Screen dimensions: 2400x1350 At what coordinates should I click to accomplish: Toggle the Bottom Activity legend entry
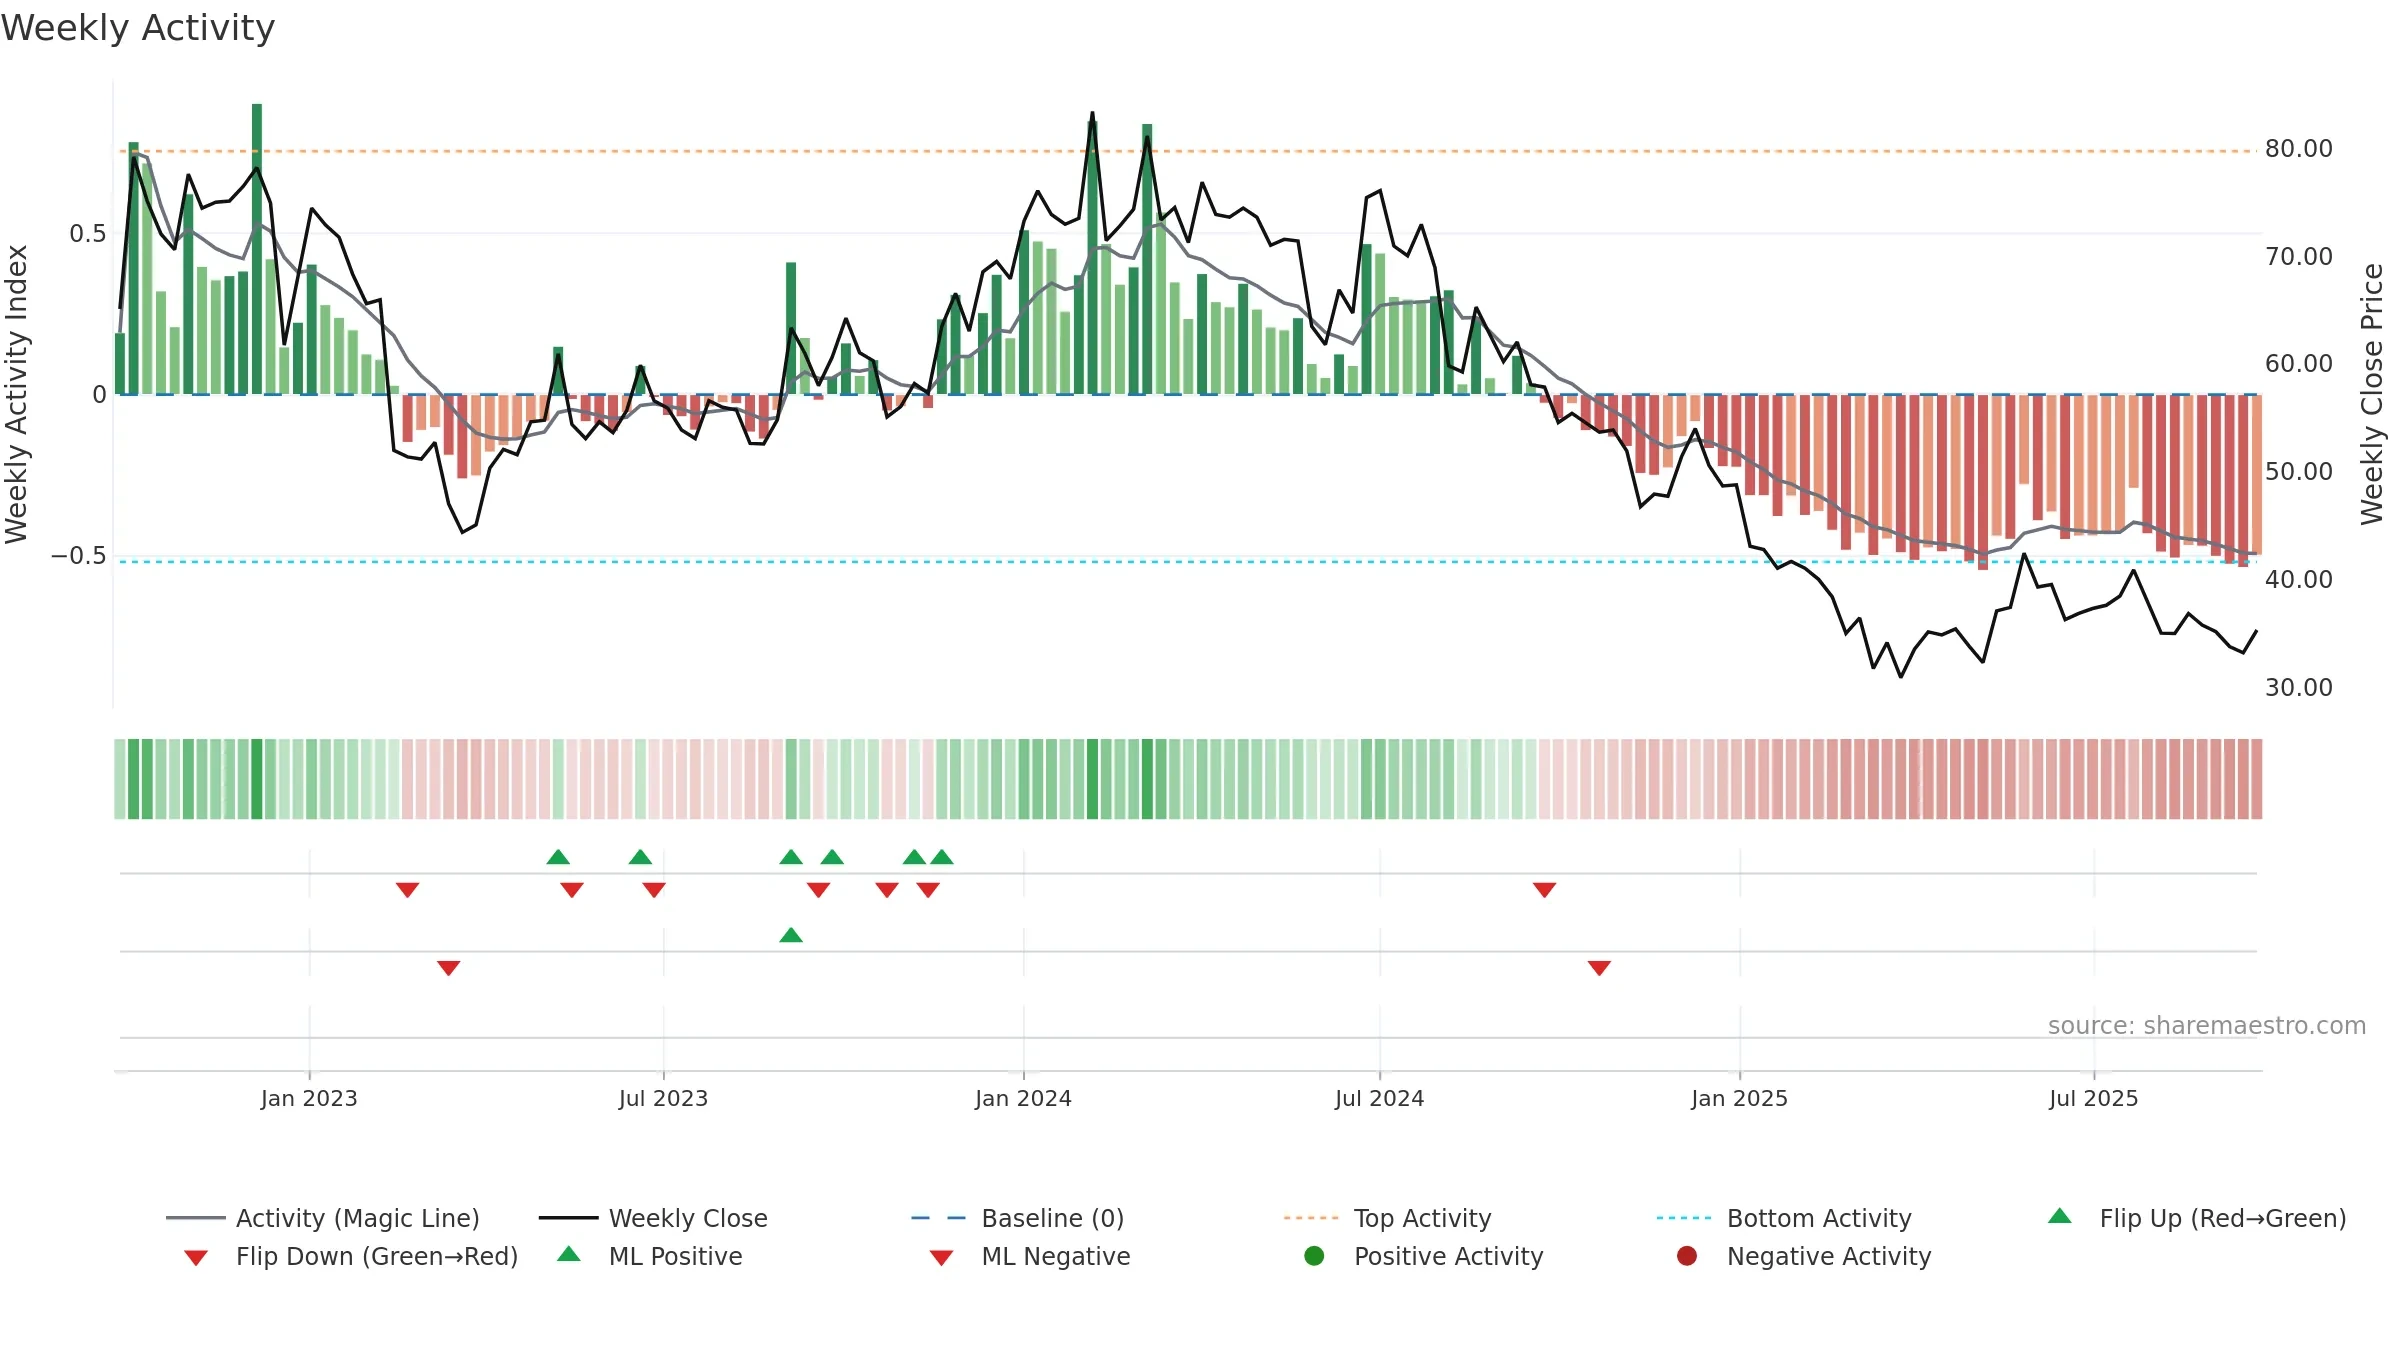(1784, 1218)
